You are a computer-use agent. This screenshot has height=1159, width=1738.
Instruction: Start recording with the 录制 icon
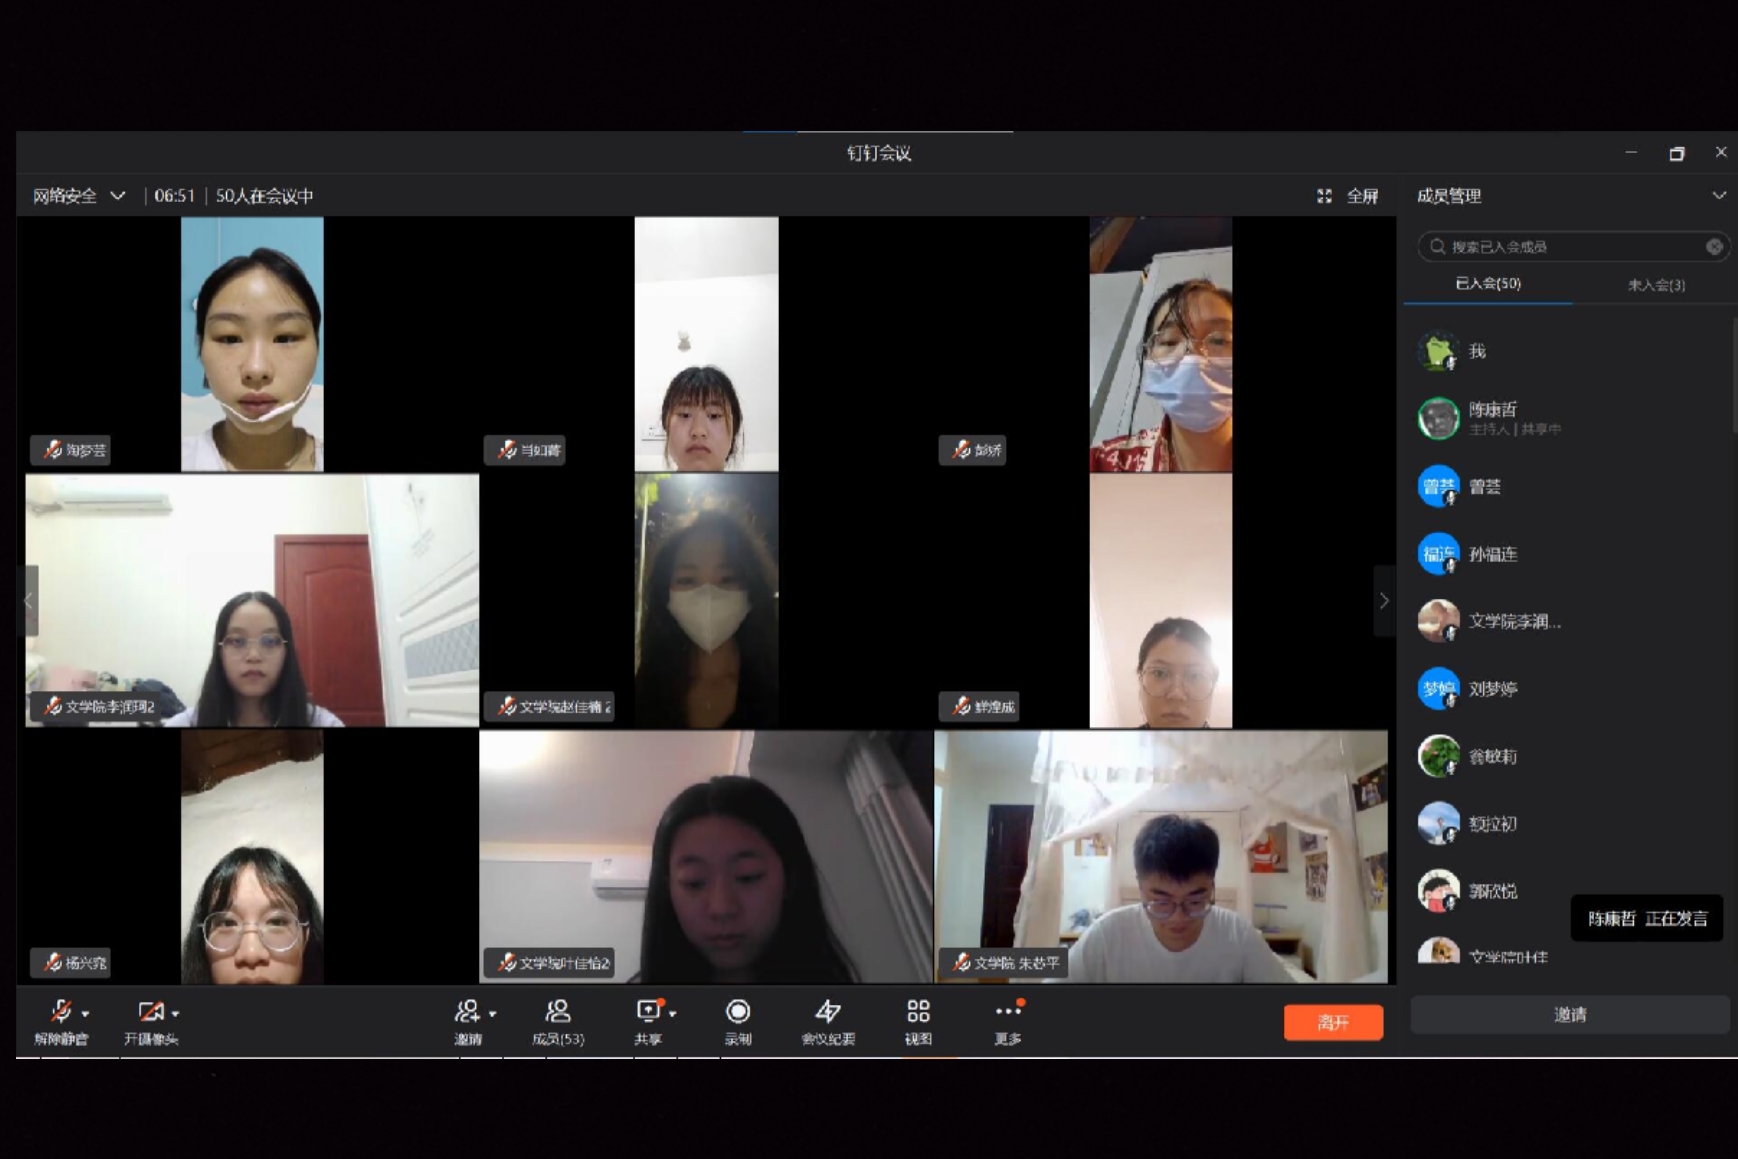(x=738, y=1012)
